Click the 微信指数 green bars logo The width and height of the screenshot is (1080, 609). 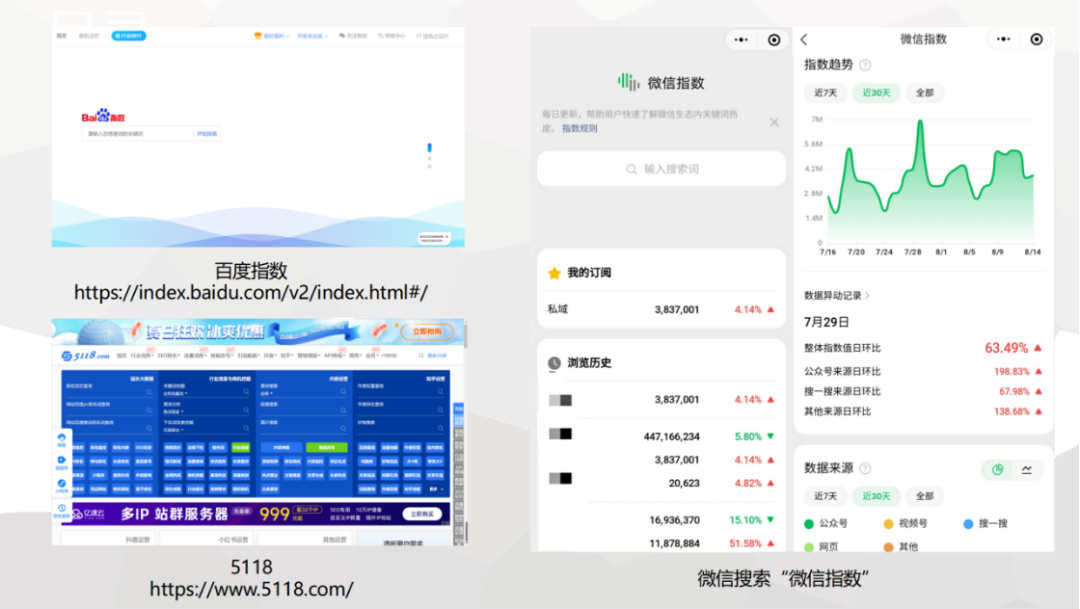coord(628,82)
